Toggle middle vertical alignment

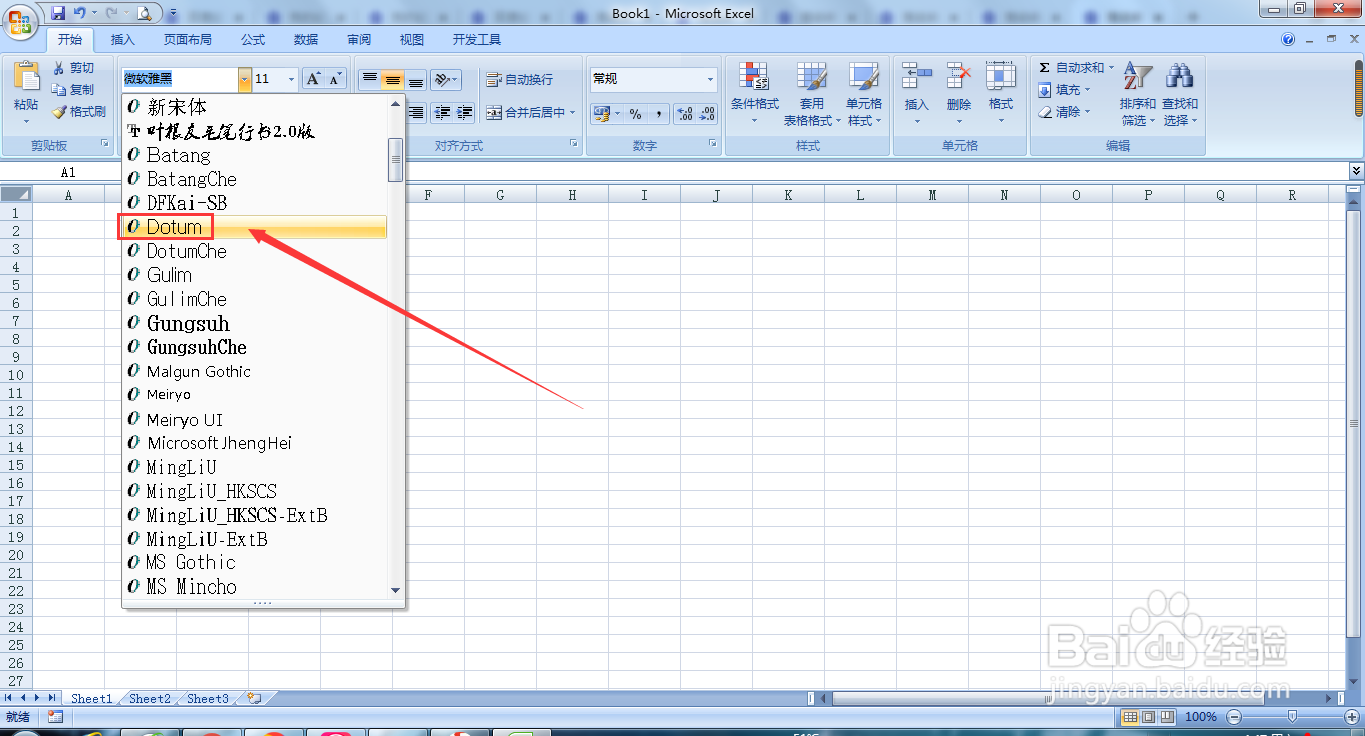(x=393, y=79)
